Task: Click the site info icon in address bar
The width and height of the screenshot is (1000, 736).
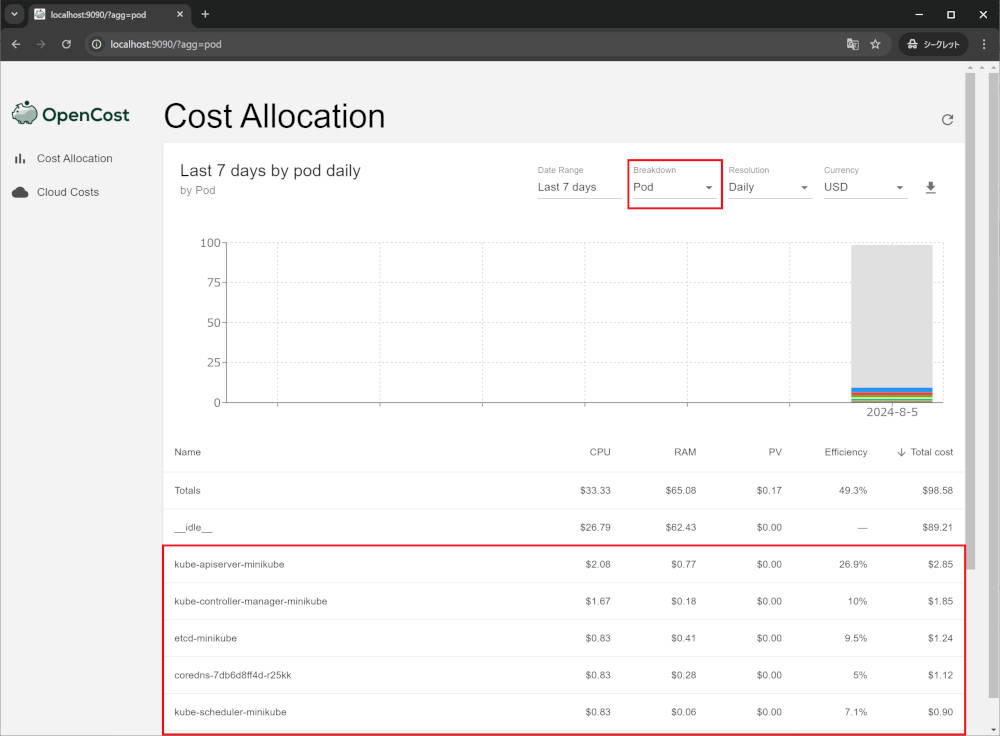Action: (x=96, y=44)
